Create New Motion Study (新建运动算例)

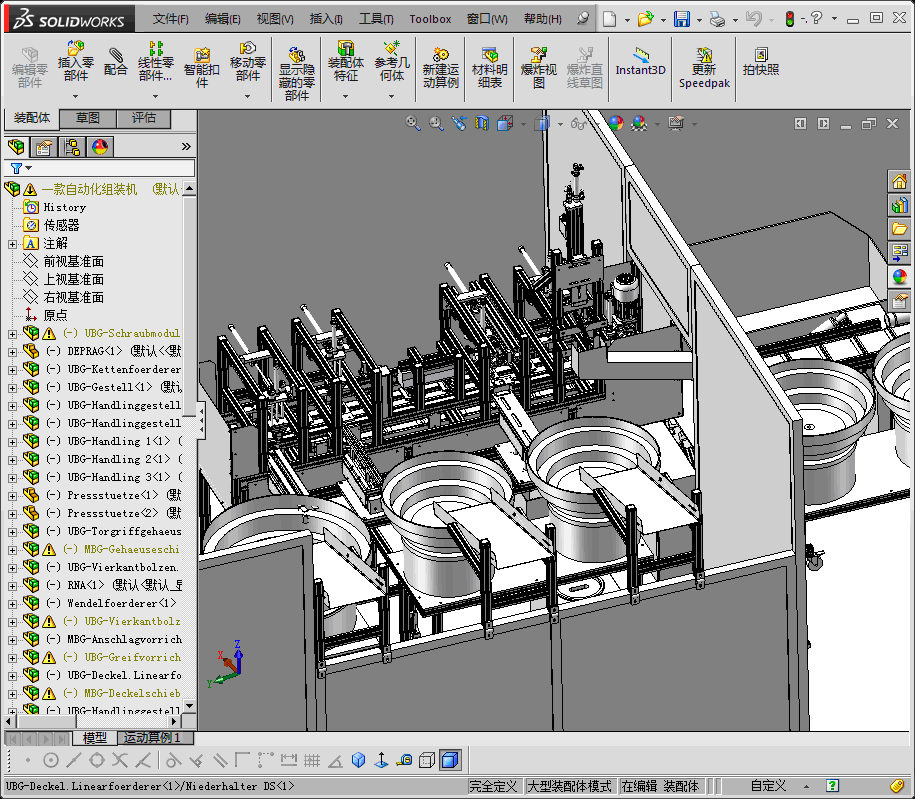point(440,62)
